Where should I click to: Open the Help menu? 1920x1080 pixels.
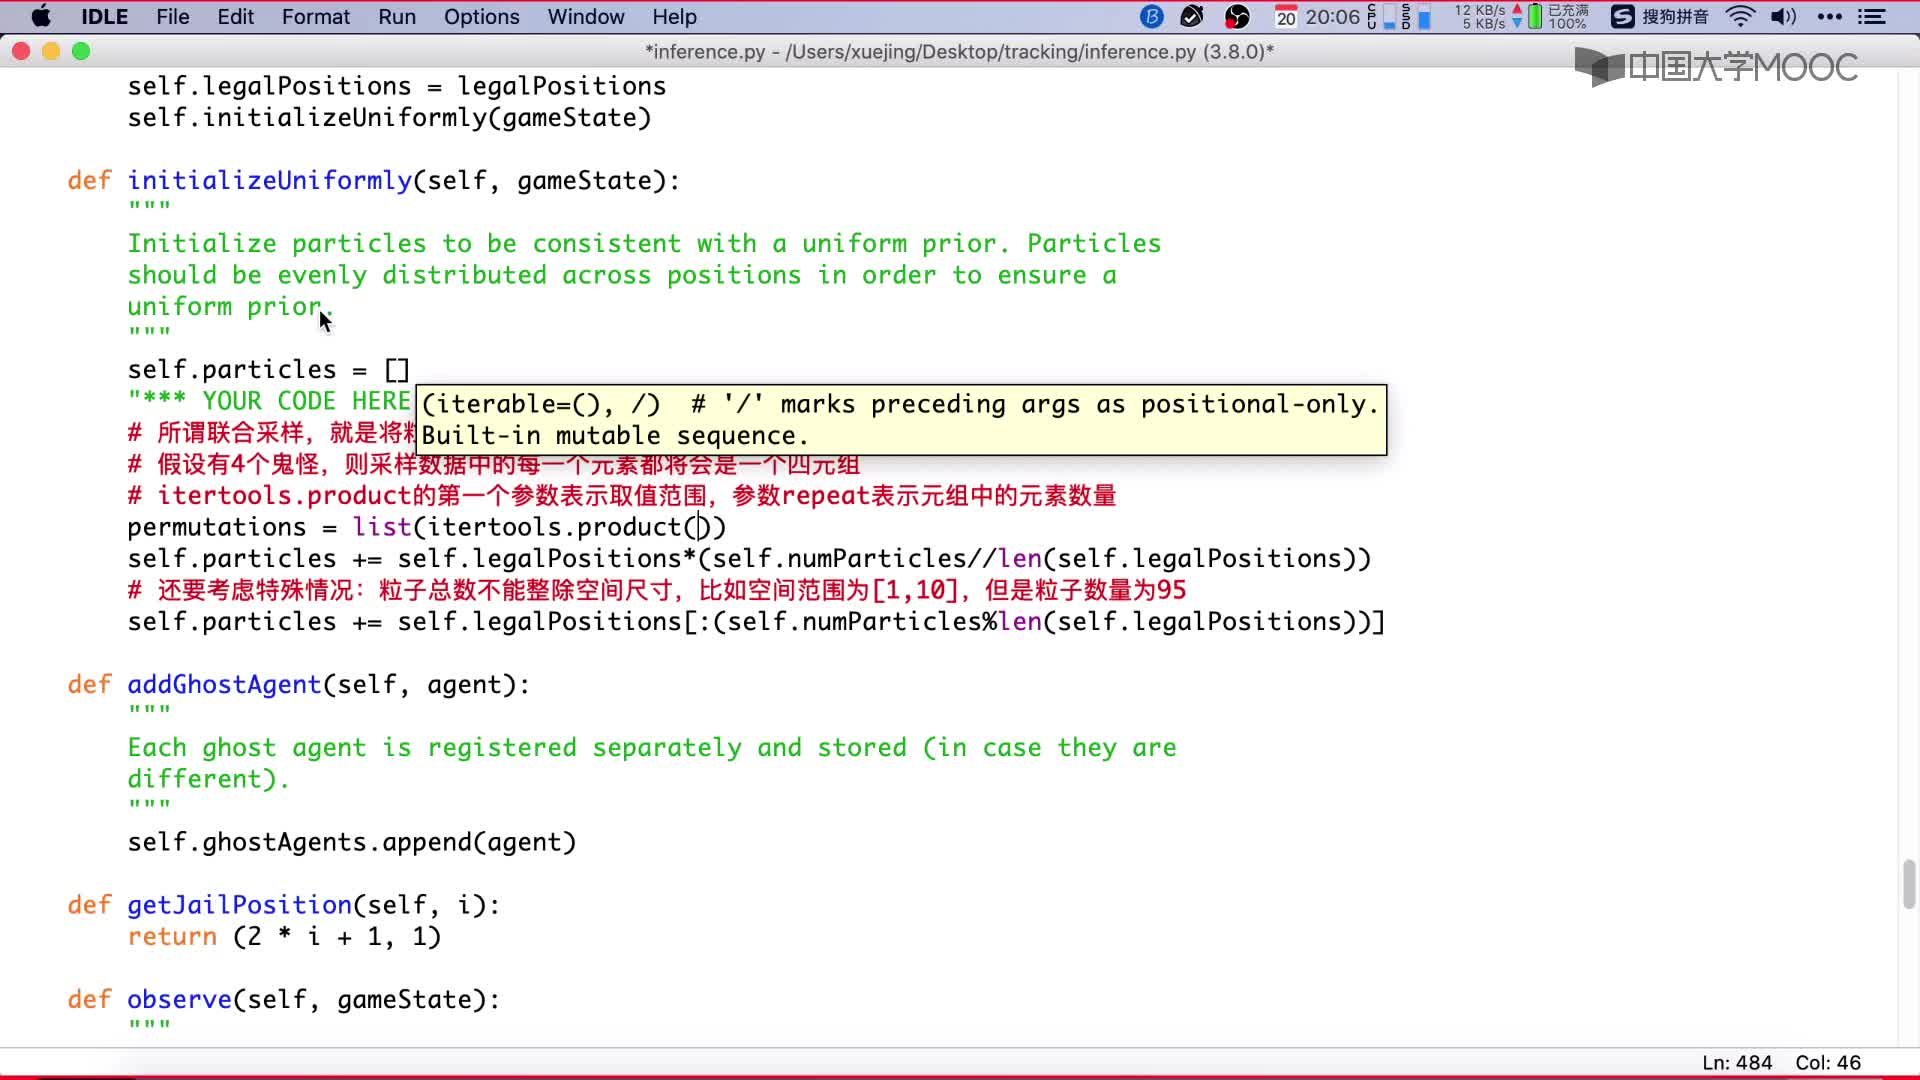[x=675, y=17]
